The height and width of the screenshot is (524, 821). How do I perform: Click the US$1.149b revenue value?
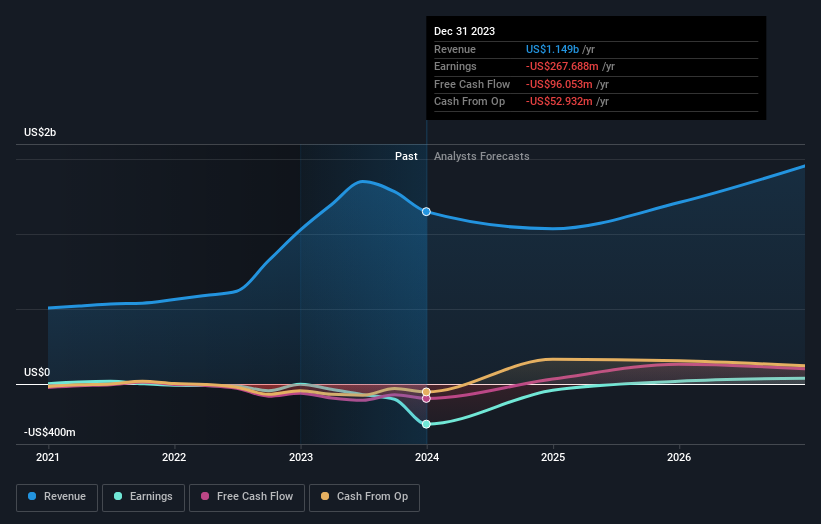click(x=552, y=49)
